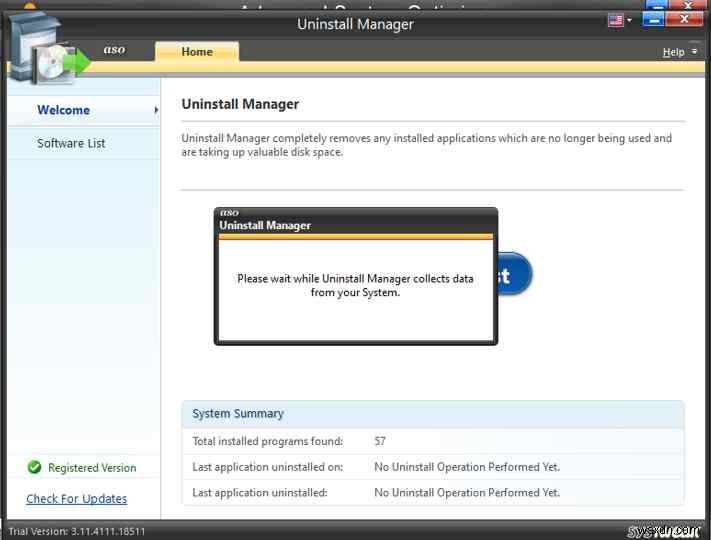The height and width of the screenshot is (540, 711).
Task: Click the System Summary header
Action: coord(433,414)
